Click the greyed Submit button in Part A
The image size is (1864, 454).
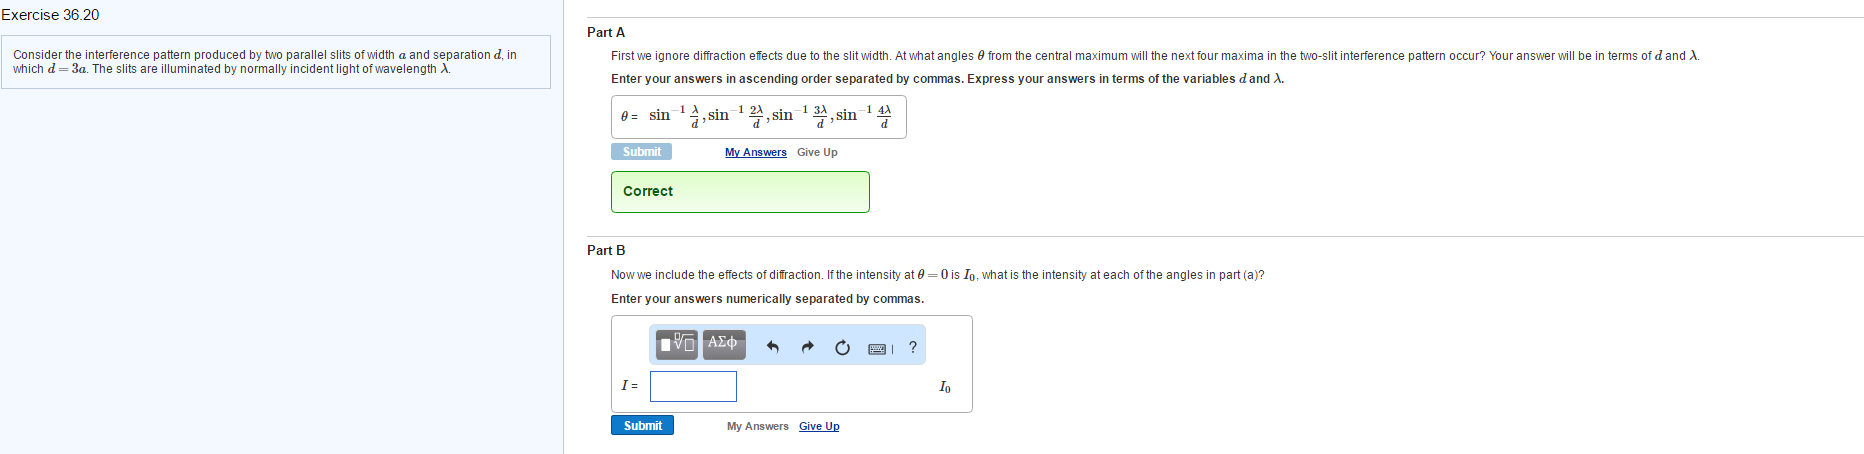pos(641,152)
